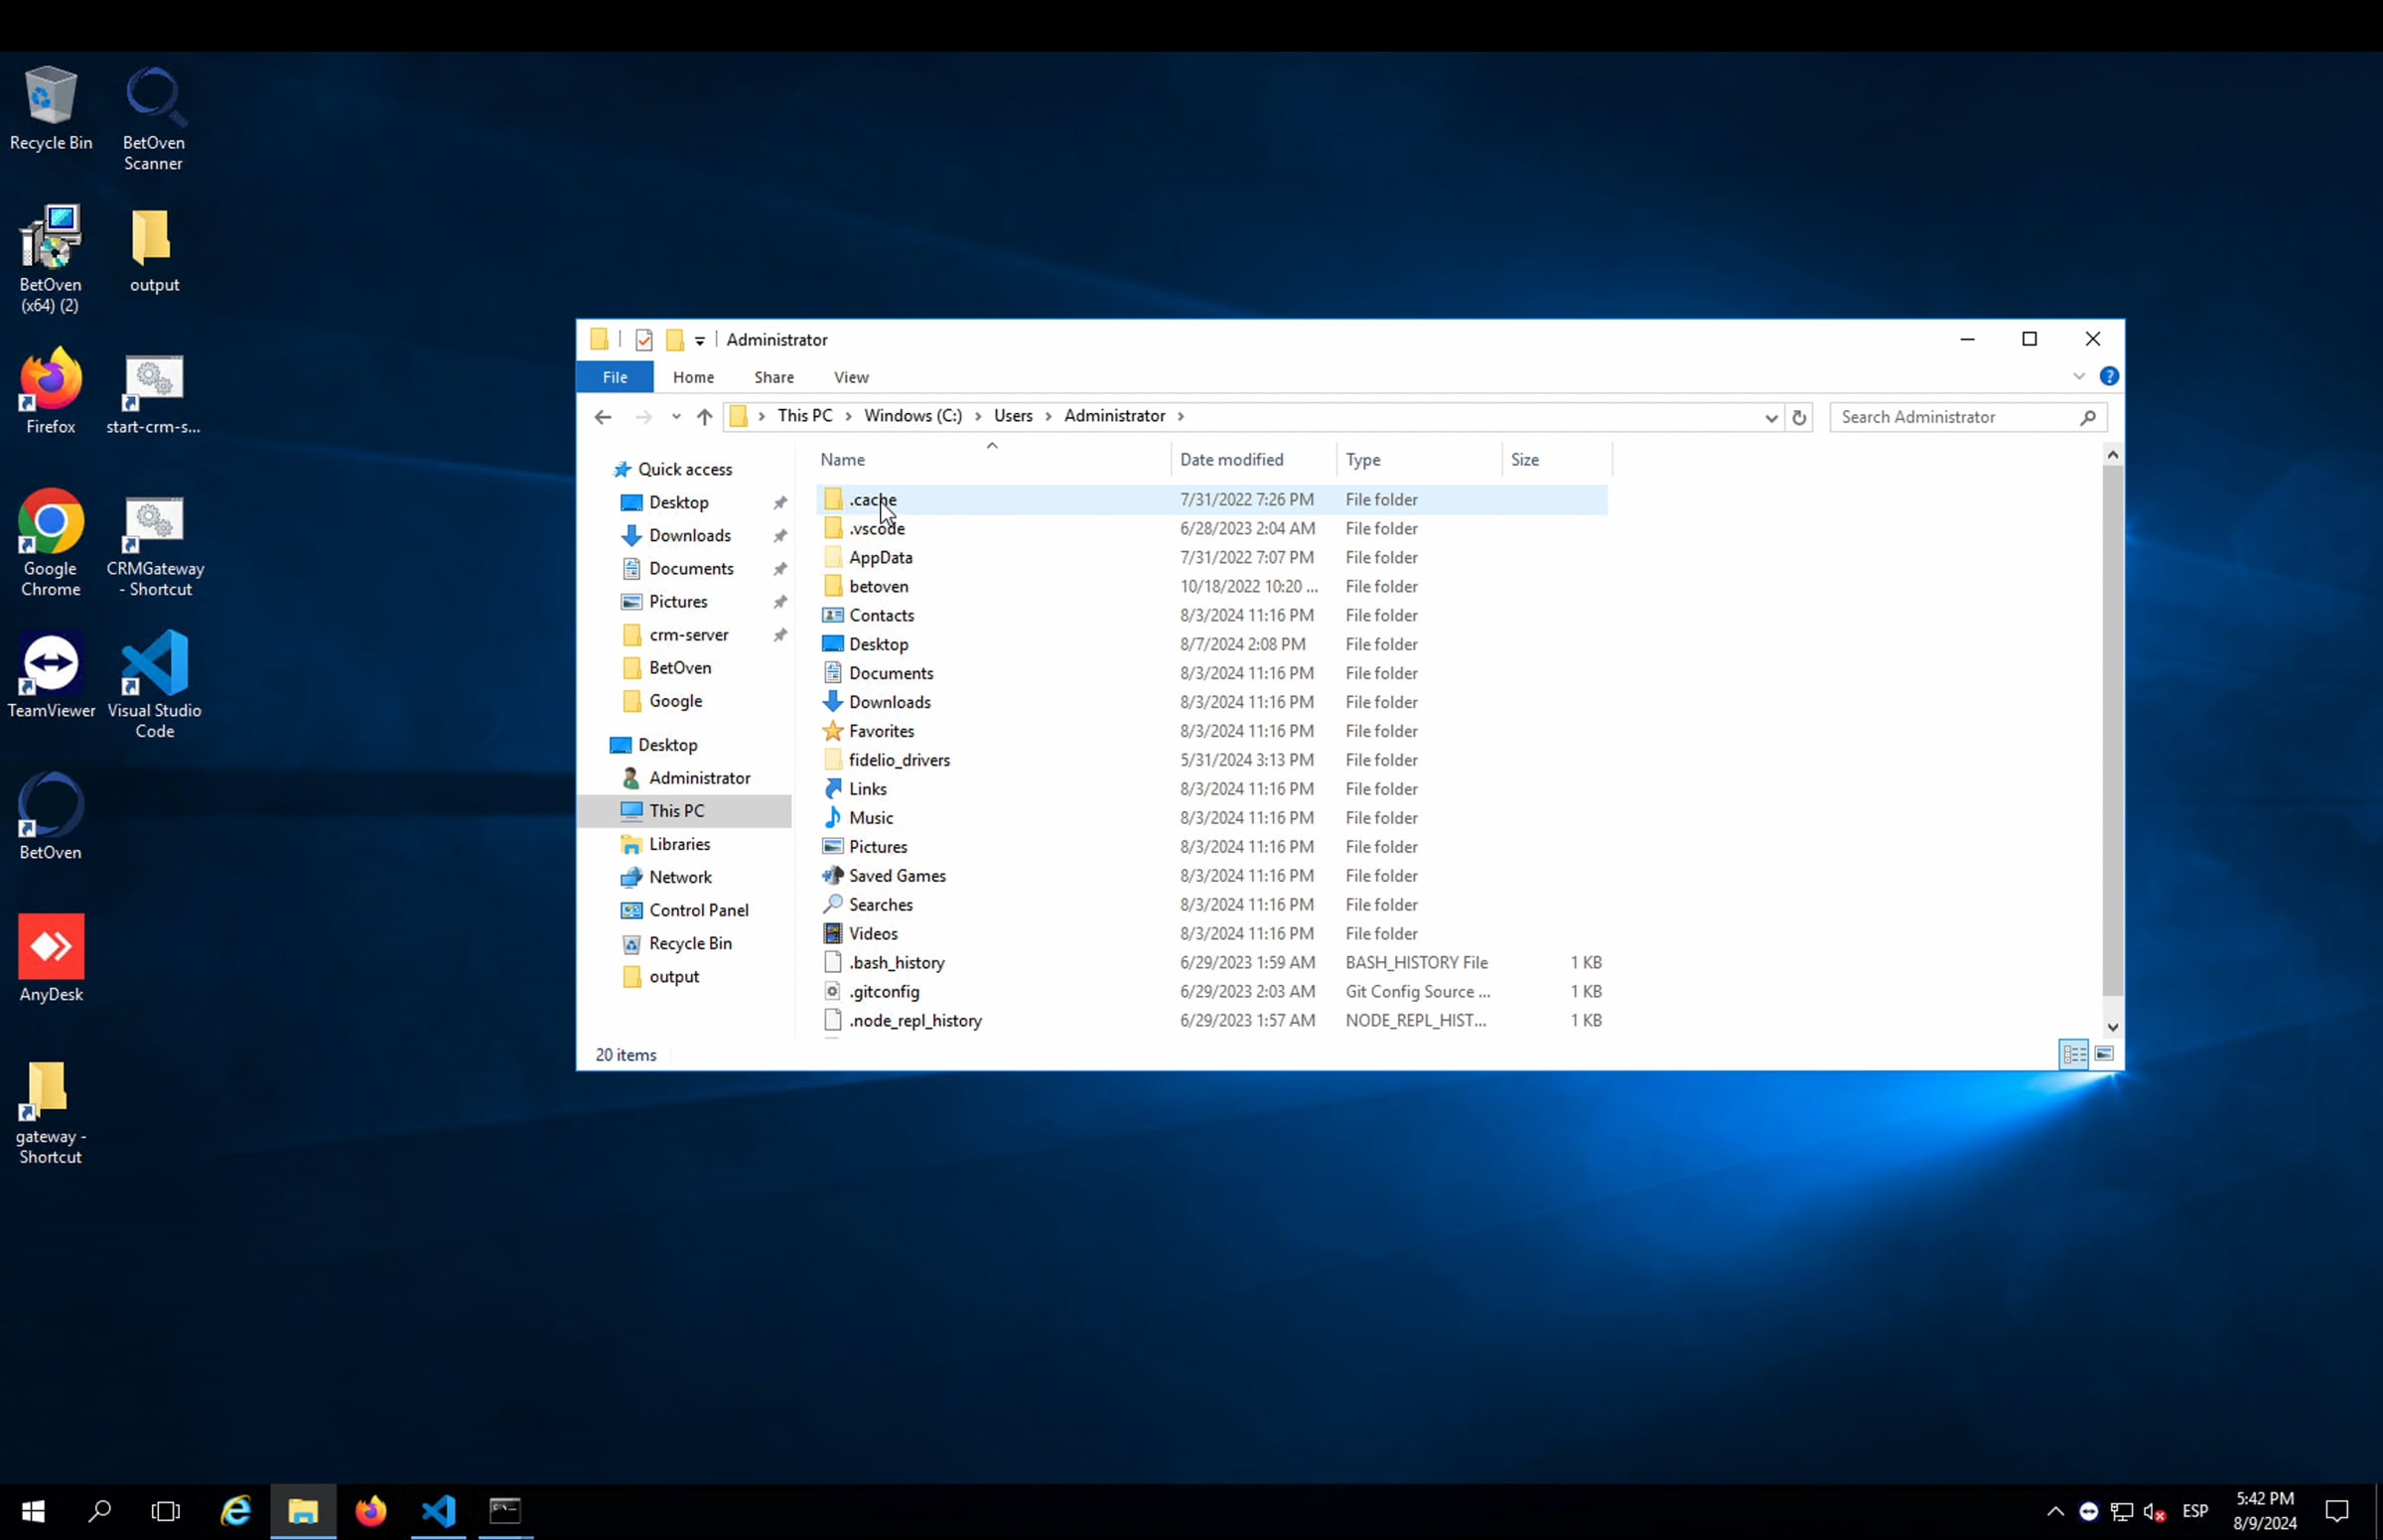Click the Up one level arrow
Screen dimensions: 2383x1540
[704, 417]
